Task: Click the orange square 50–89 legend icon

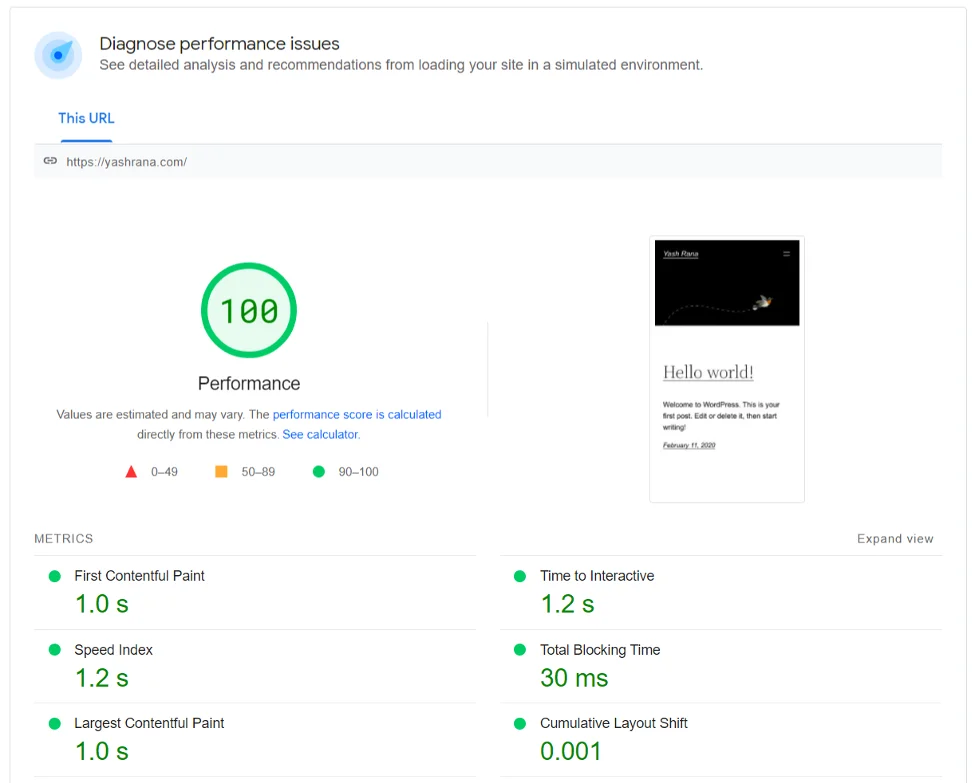Action: point(221,472)
